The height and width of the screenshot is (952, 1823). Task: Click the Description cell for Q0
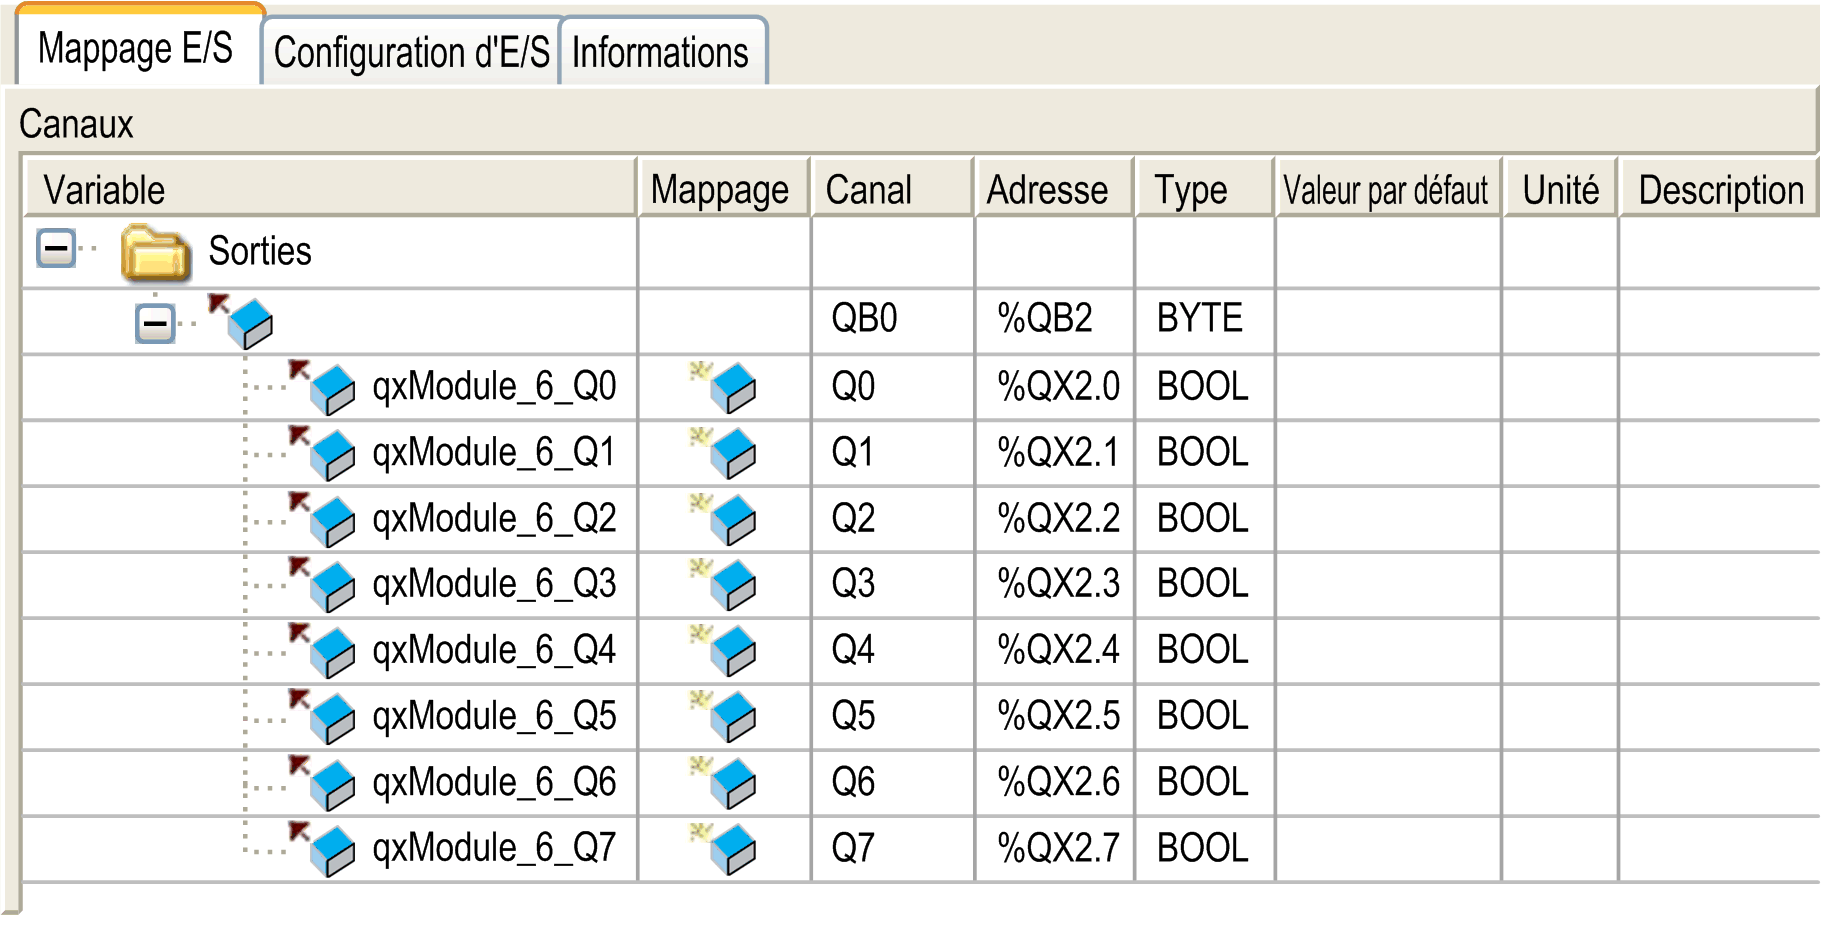pos(1717,386)
